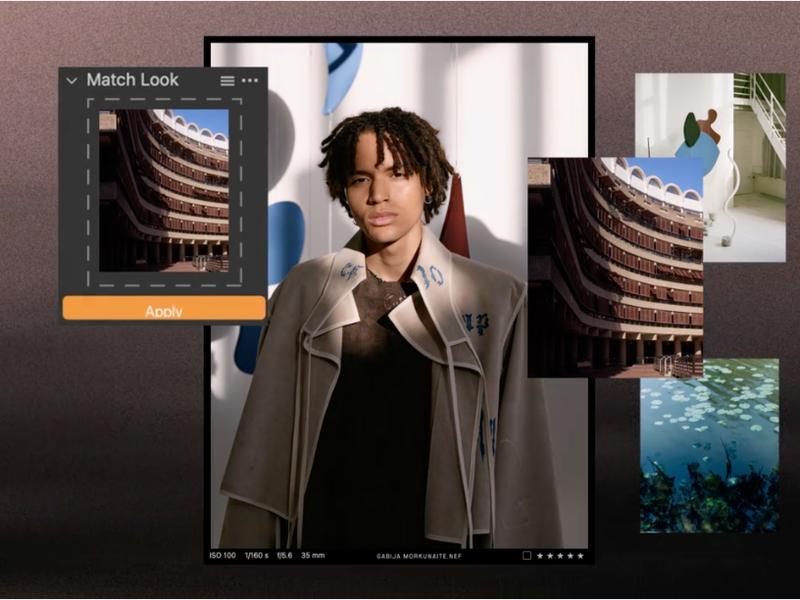
Task: Toggle the color tag checkbox beside the stars
Action: coord(527,554)
